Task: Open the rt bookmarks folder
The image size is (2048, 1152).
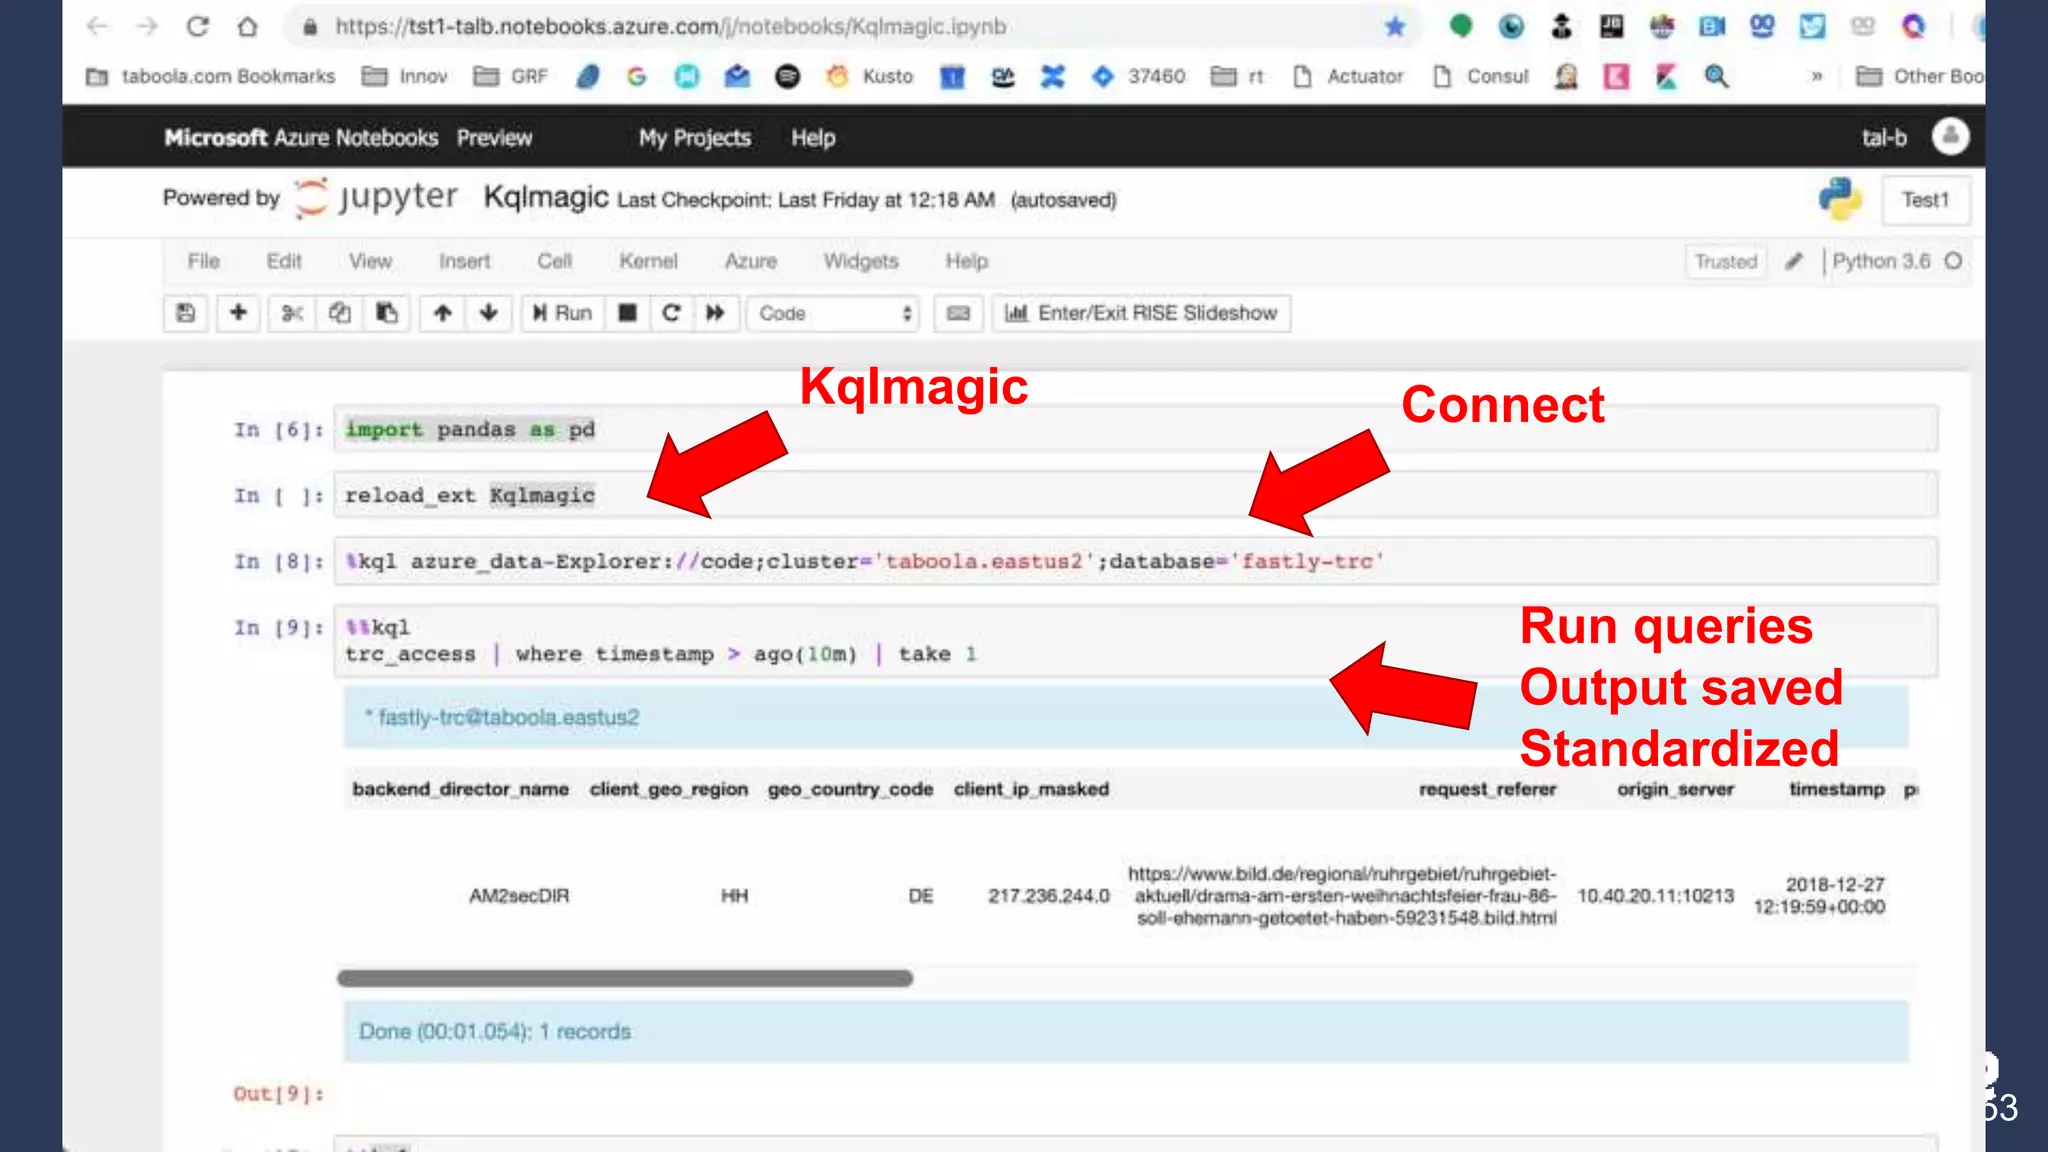Action: [1238, 76]
